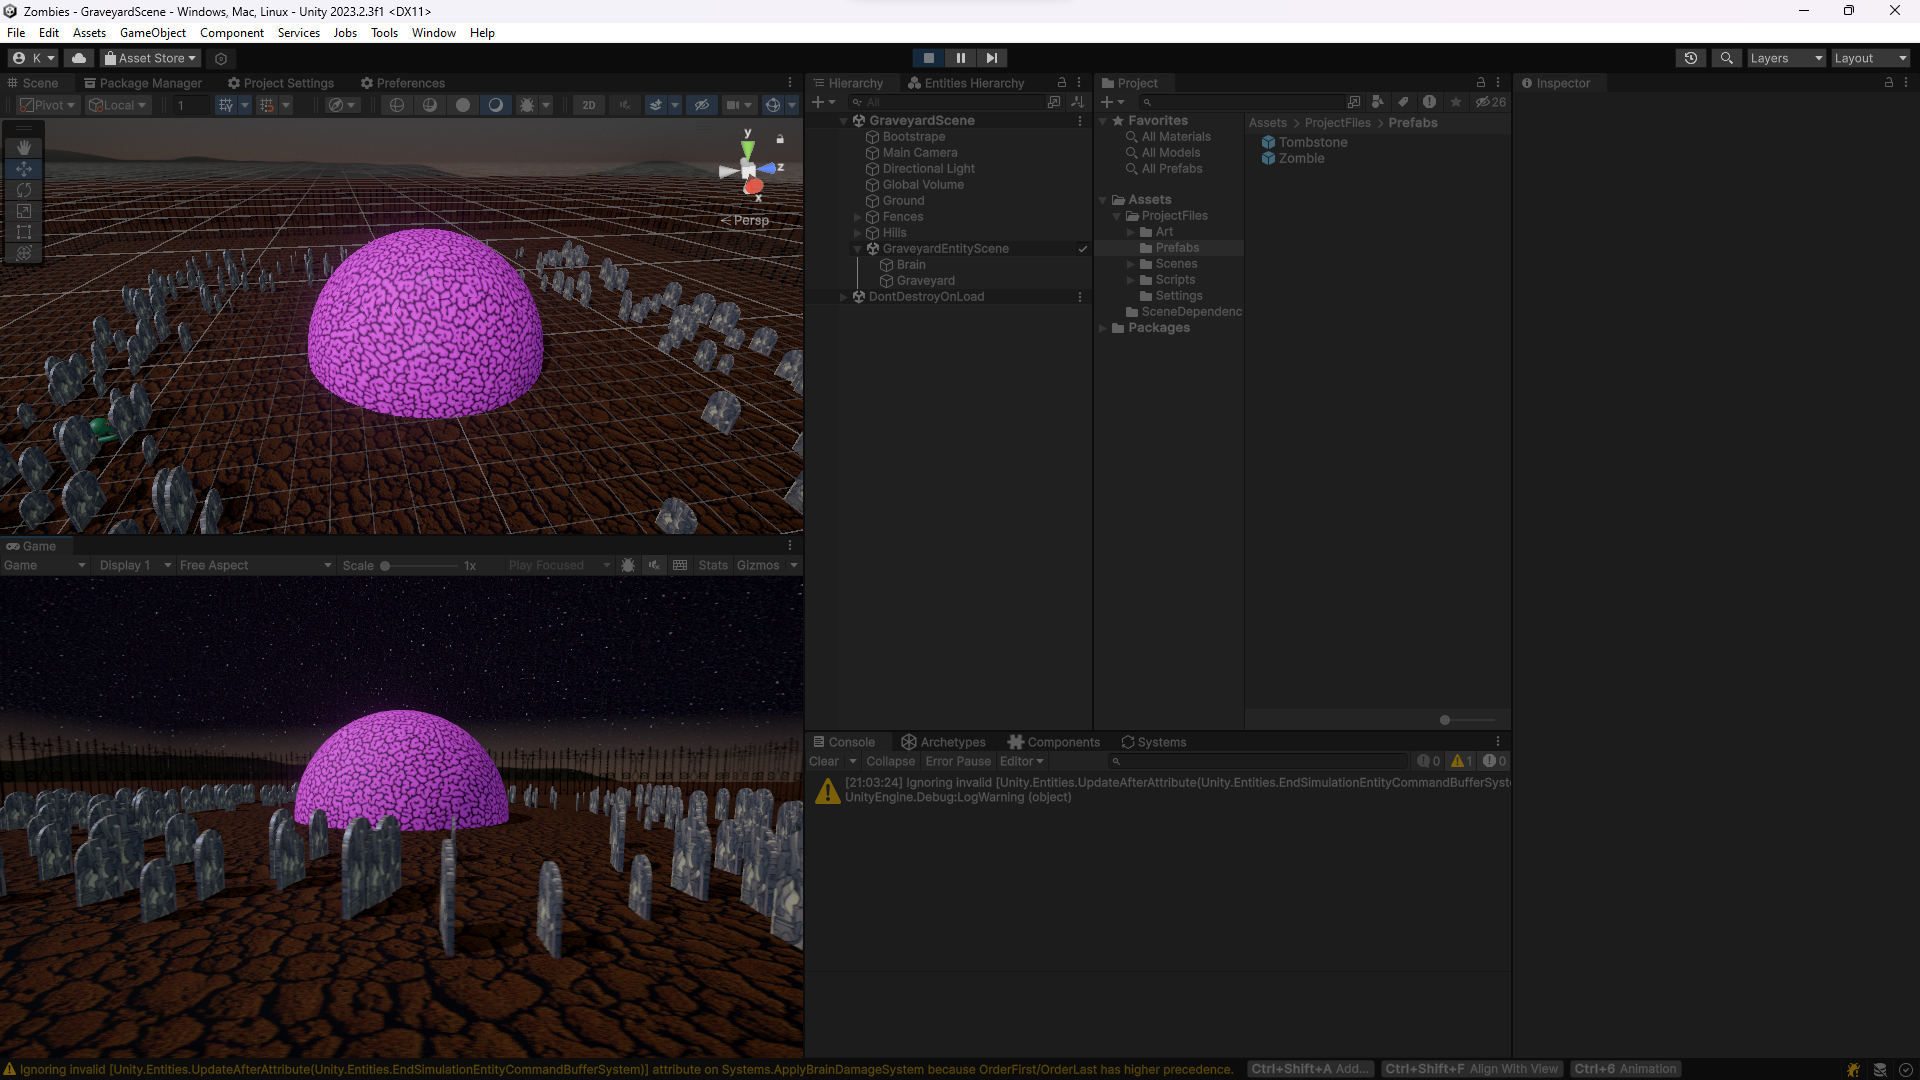Open the Free Aspect dropdown in Game view

click(x=255, y=565)
